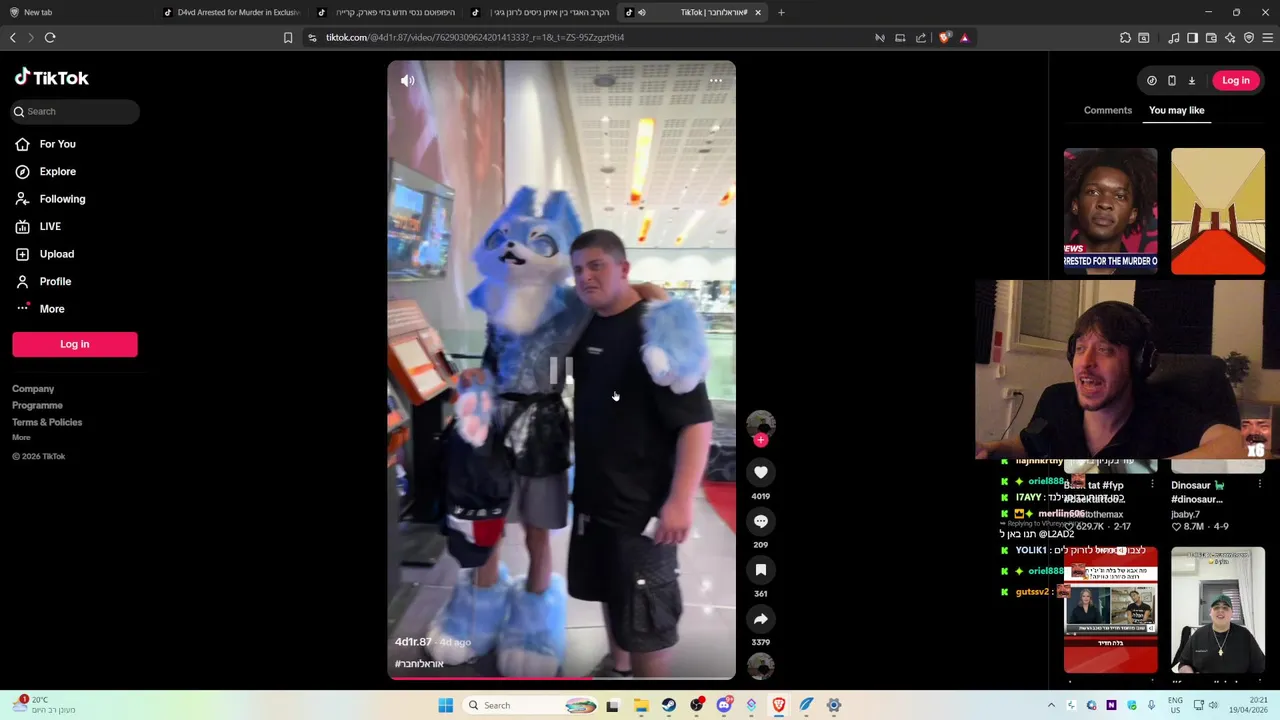
Task: Expand the Programme footer section
Action: click(x=37, y=405)
